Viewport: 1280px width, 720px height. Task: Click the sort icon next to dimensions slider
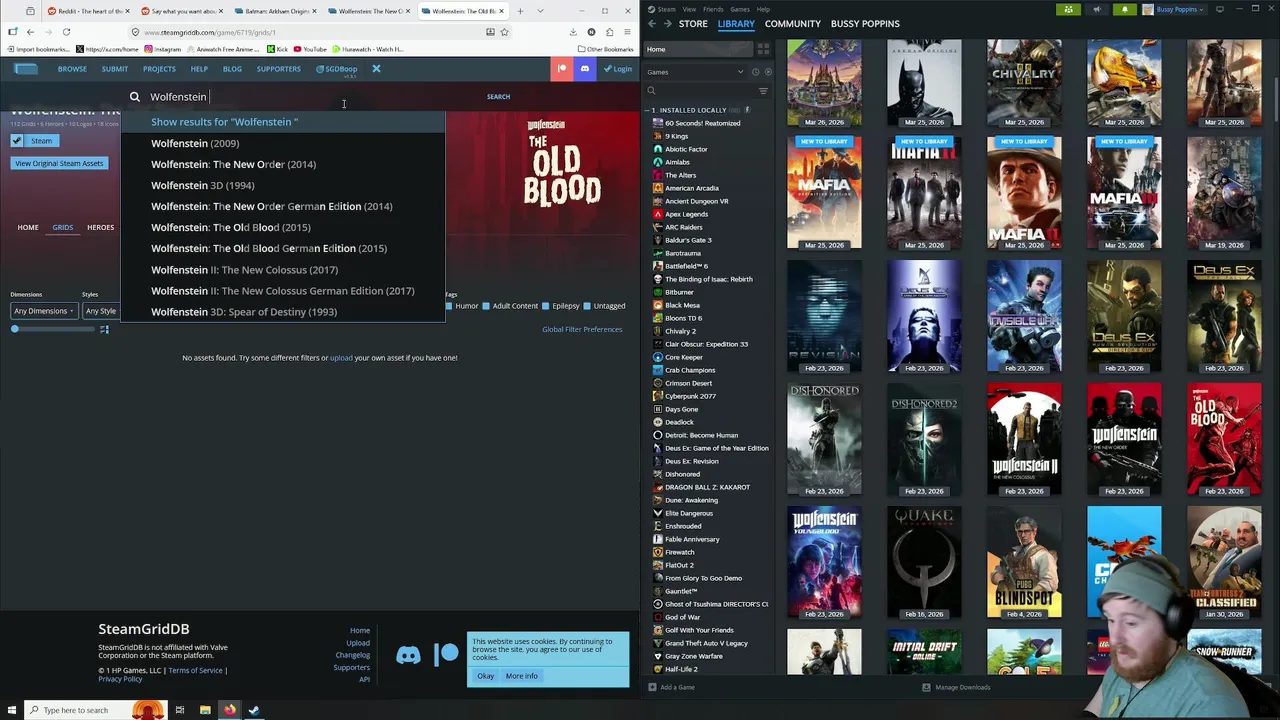coord(104,329)
